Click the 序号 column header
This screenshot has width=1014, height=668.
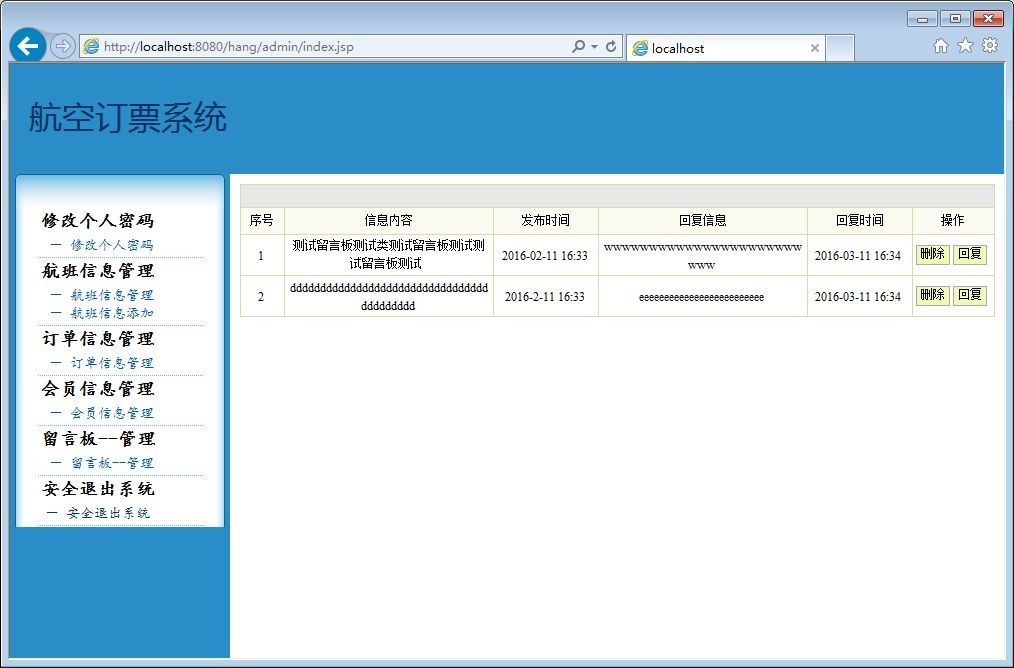[x=262, y=221]
